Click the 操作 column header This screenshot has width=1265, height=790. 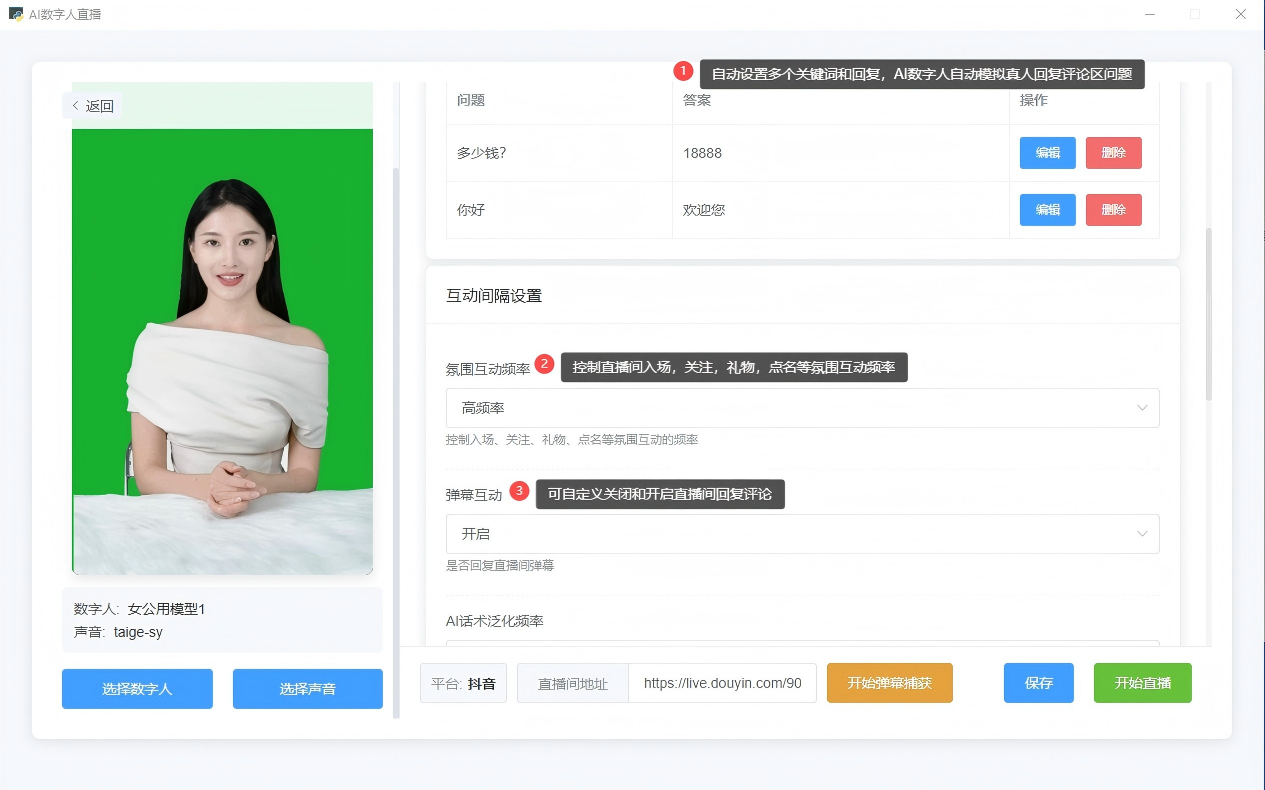(x=1034, y=100)
